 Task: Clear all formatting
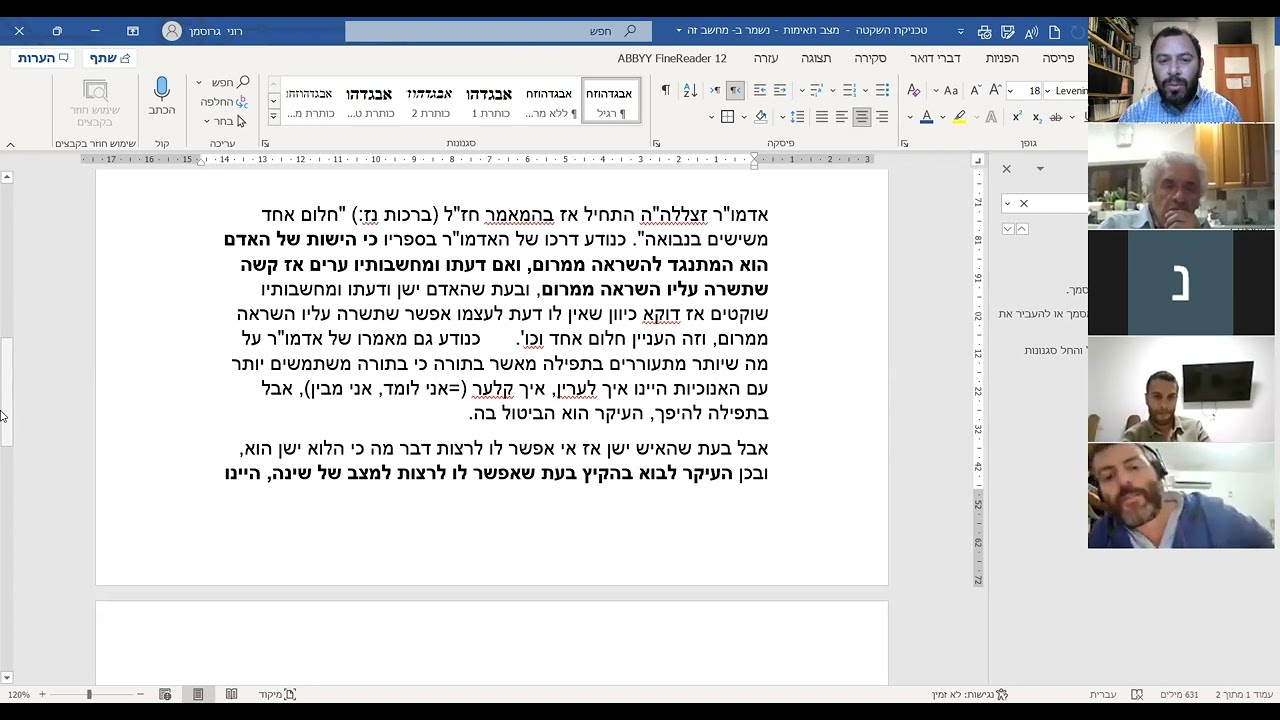pos(913,90)
